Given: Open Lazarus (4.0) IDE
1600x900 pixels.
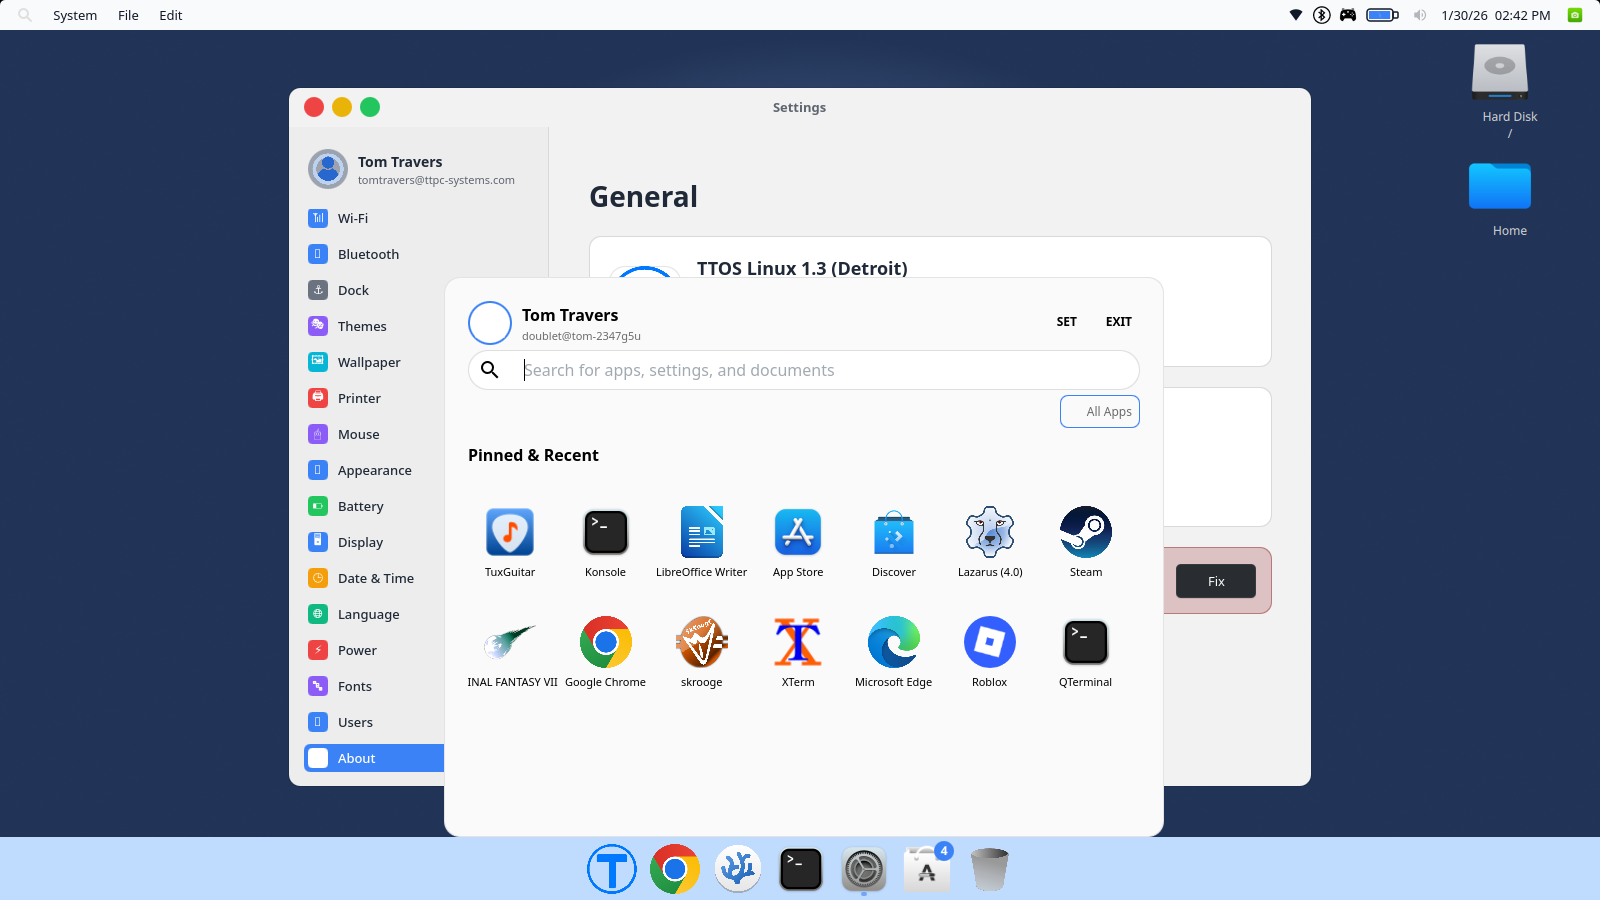Looking at the screenshot, I should tap(990, 543).
